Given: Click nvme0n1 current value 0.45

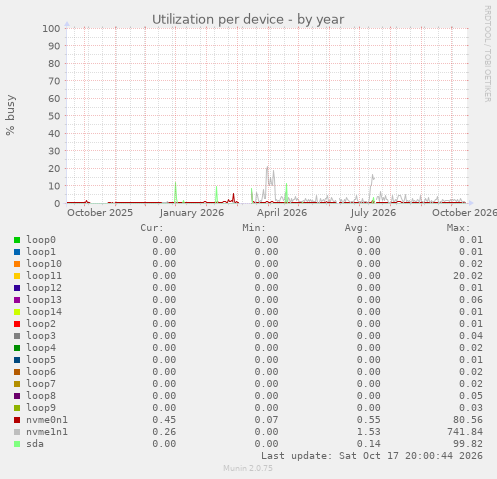Looking at the screenshot, I should (164, 420).
